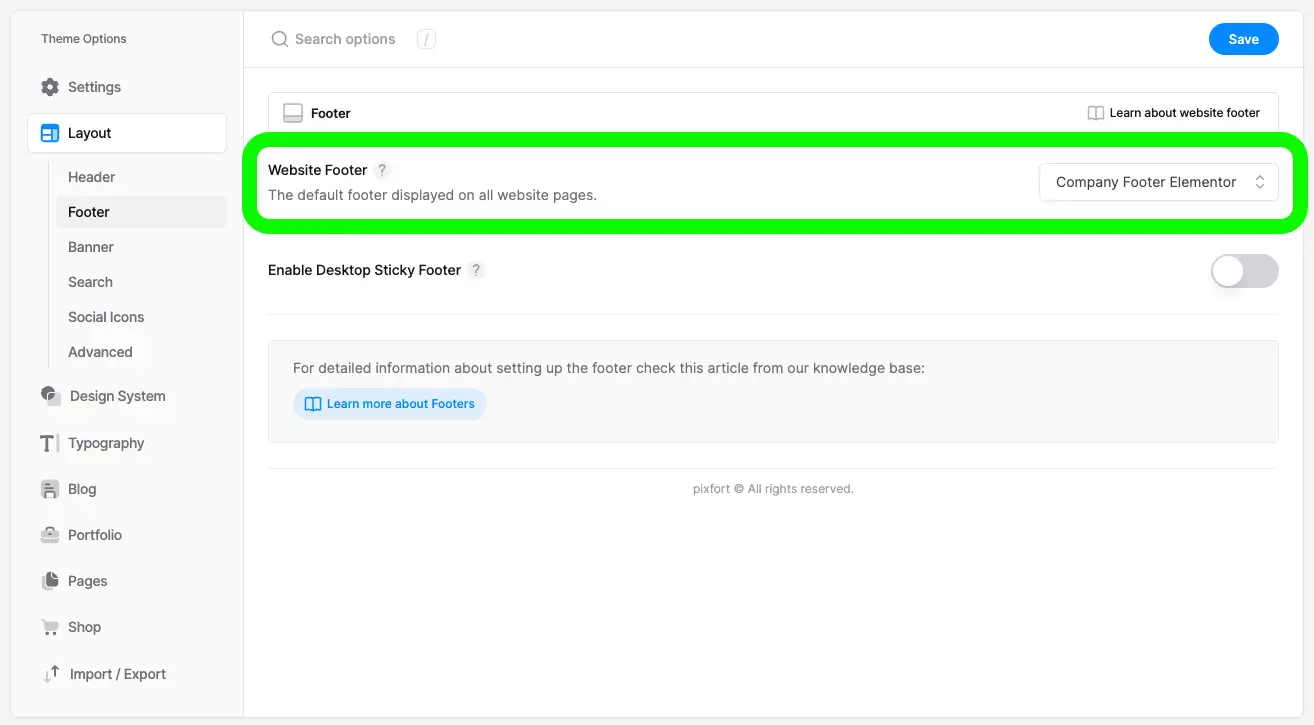The width and height of the screenshot is (1314, 725).
Task: Click the Enable Desktop Sticky Footer label
Action: 365,270
